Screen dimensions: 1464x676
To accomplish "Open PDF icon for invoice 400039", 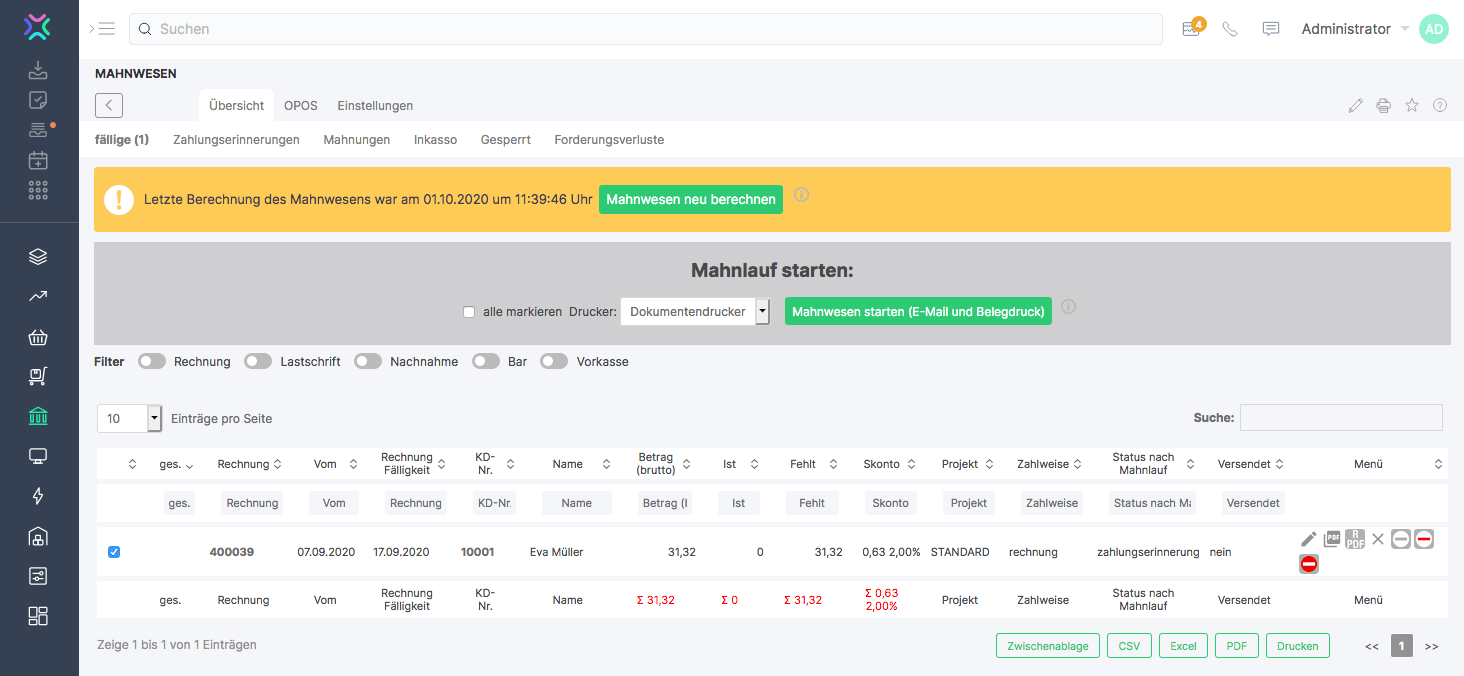I will click(x=1332, y=539).
